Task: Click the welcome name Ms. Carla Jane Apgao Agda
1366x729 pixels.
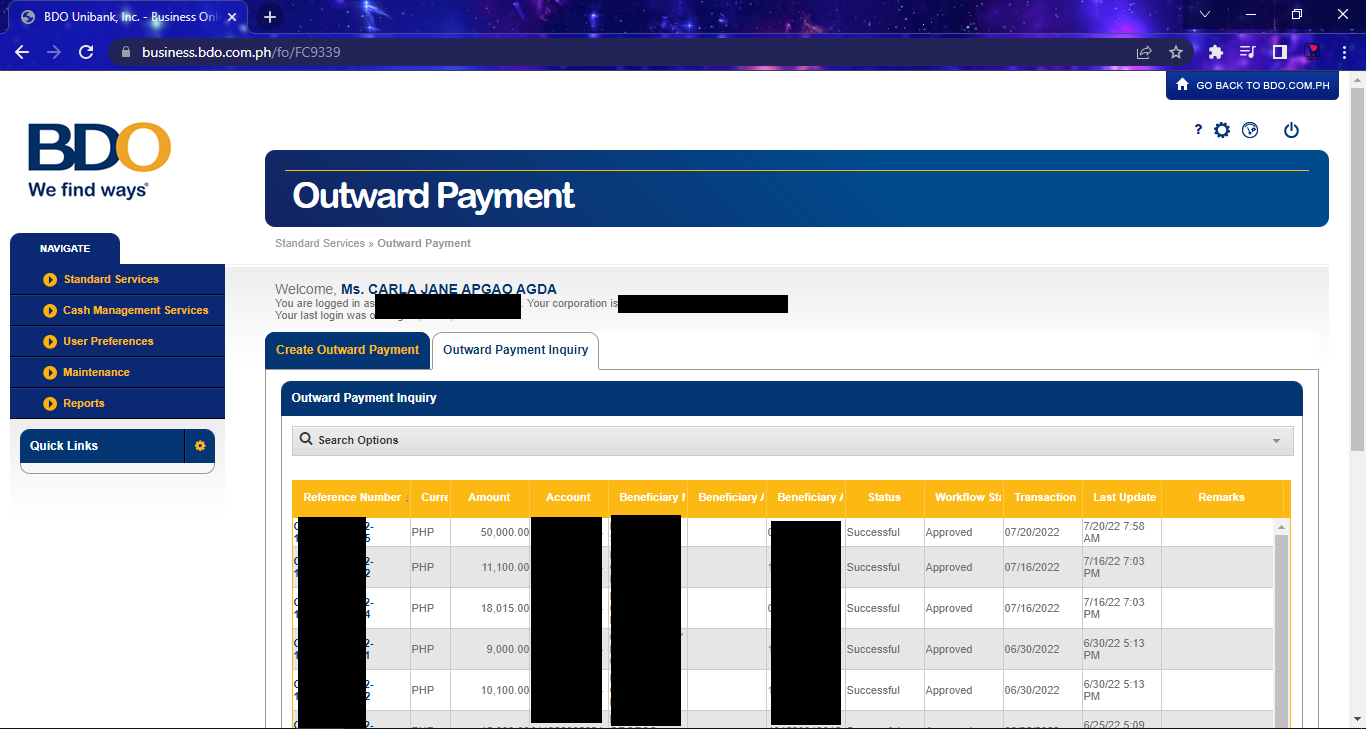Action: [449, 290]
